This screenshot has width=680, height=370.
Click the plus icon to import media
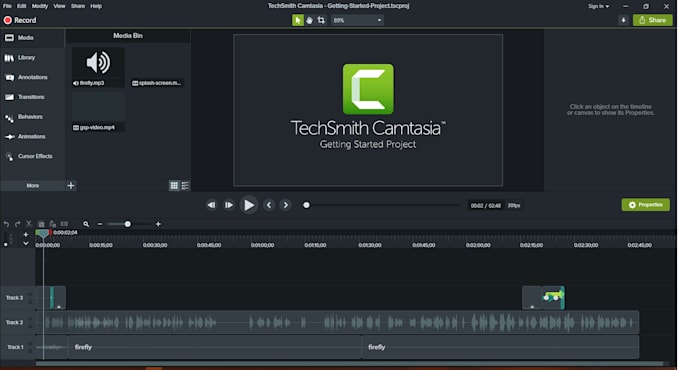pyautogui.click(x=71, y=186)
